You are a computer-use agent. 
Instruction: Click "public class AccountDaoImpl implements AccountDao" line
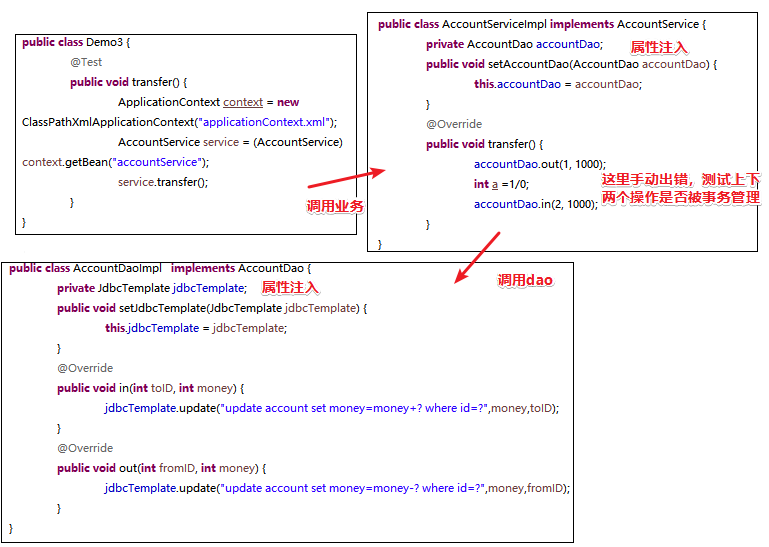pos(160,268)
